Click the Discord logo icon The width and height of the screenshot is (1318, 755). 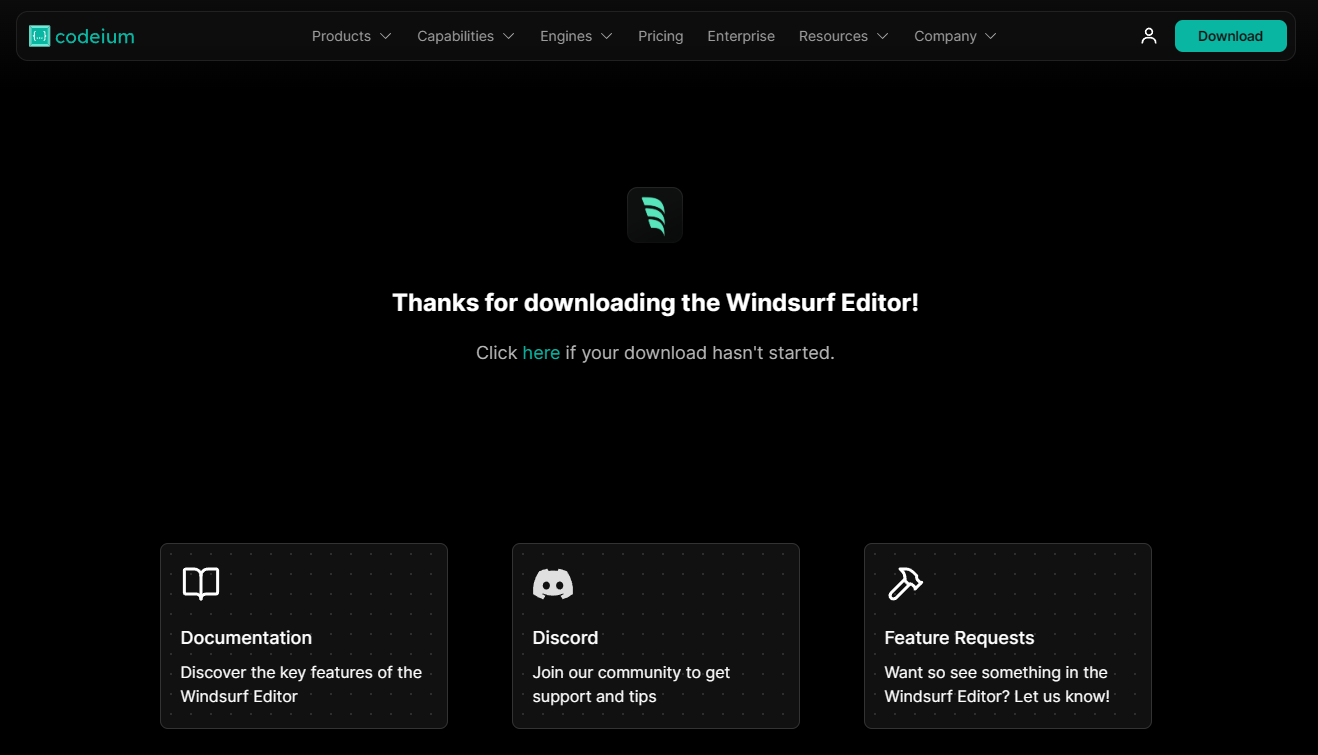553,583
